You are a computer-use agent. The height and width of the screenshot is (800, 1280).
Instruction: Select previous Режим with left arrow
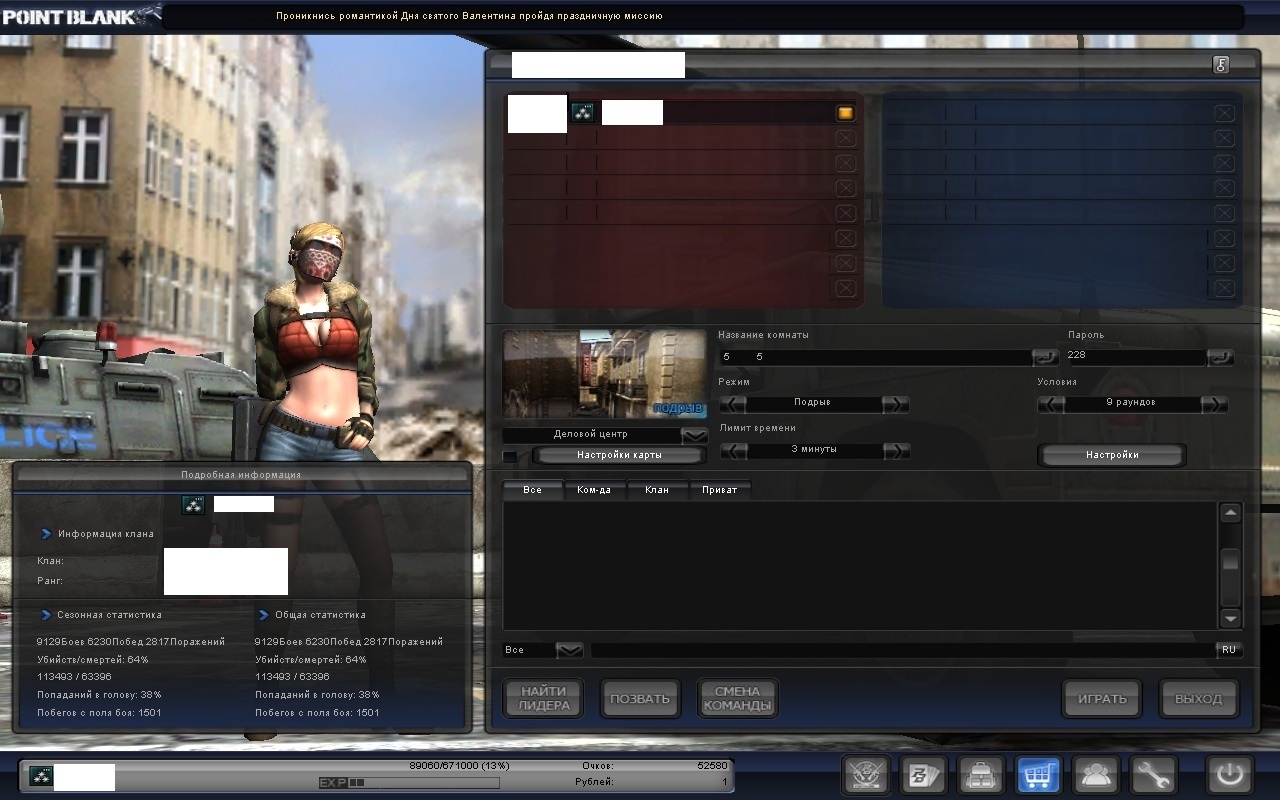tap(733, 404)
